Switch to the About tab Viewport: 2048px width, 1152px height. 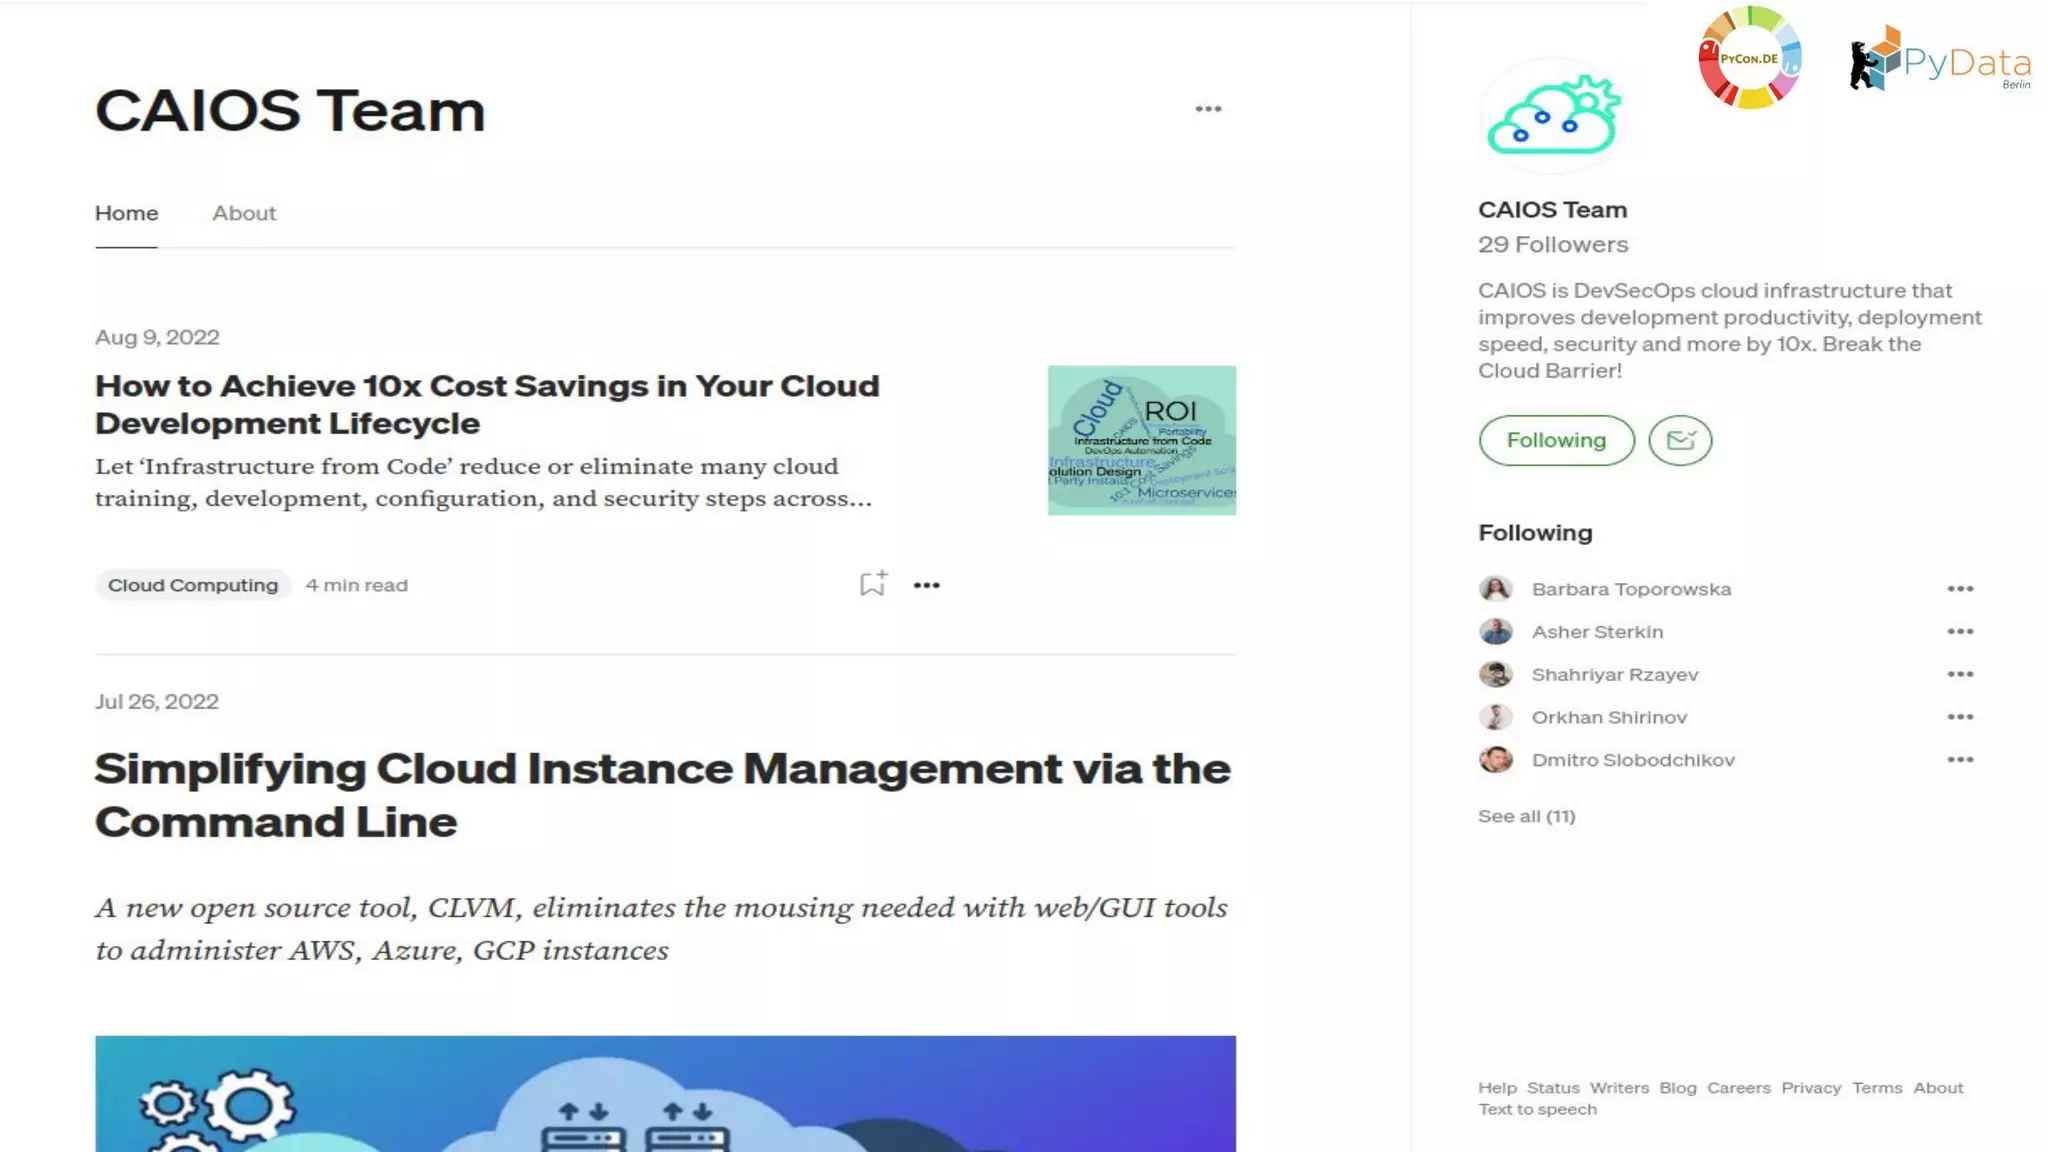click(x=244, y=213)
